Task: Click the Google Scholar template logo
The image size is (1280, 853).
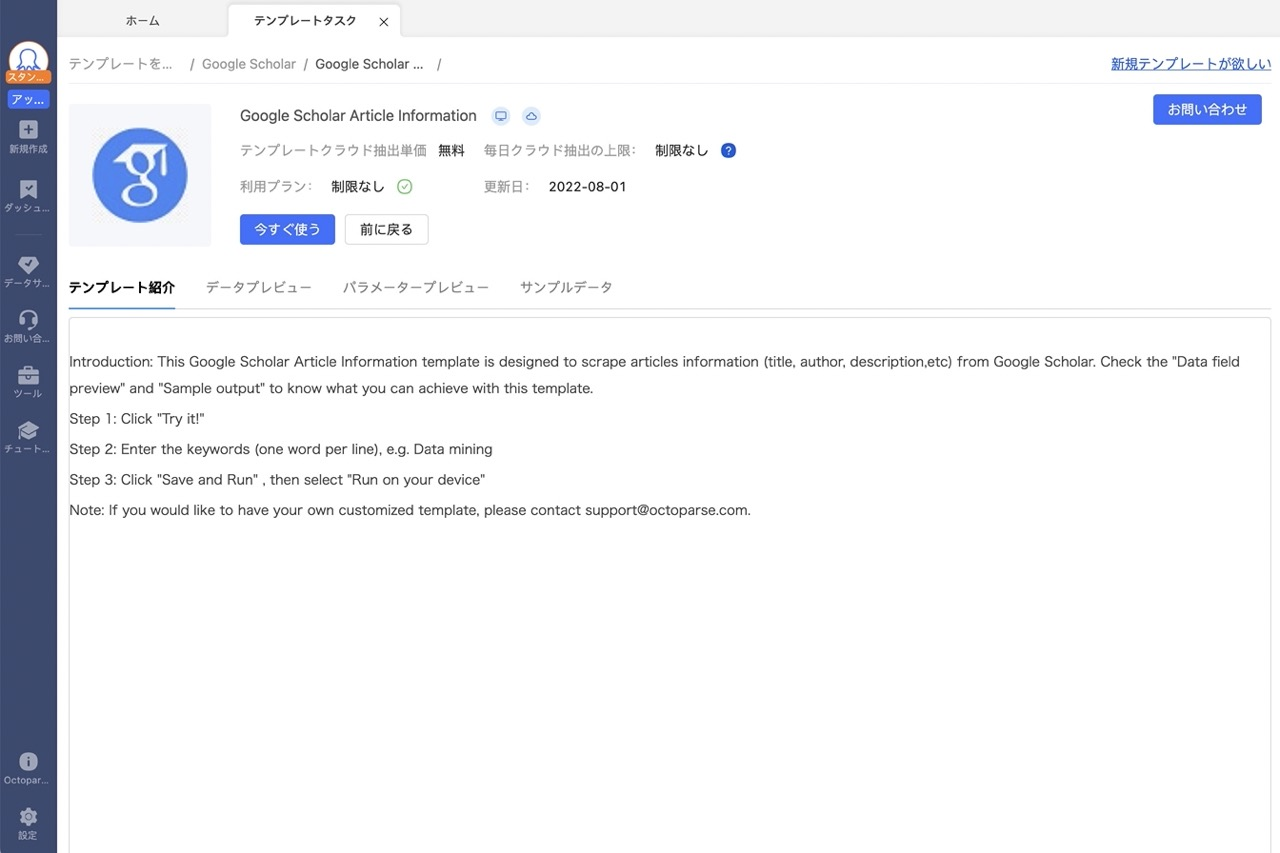Action: [140, 175]
